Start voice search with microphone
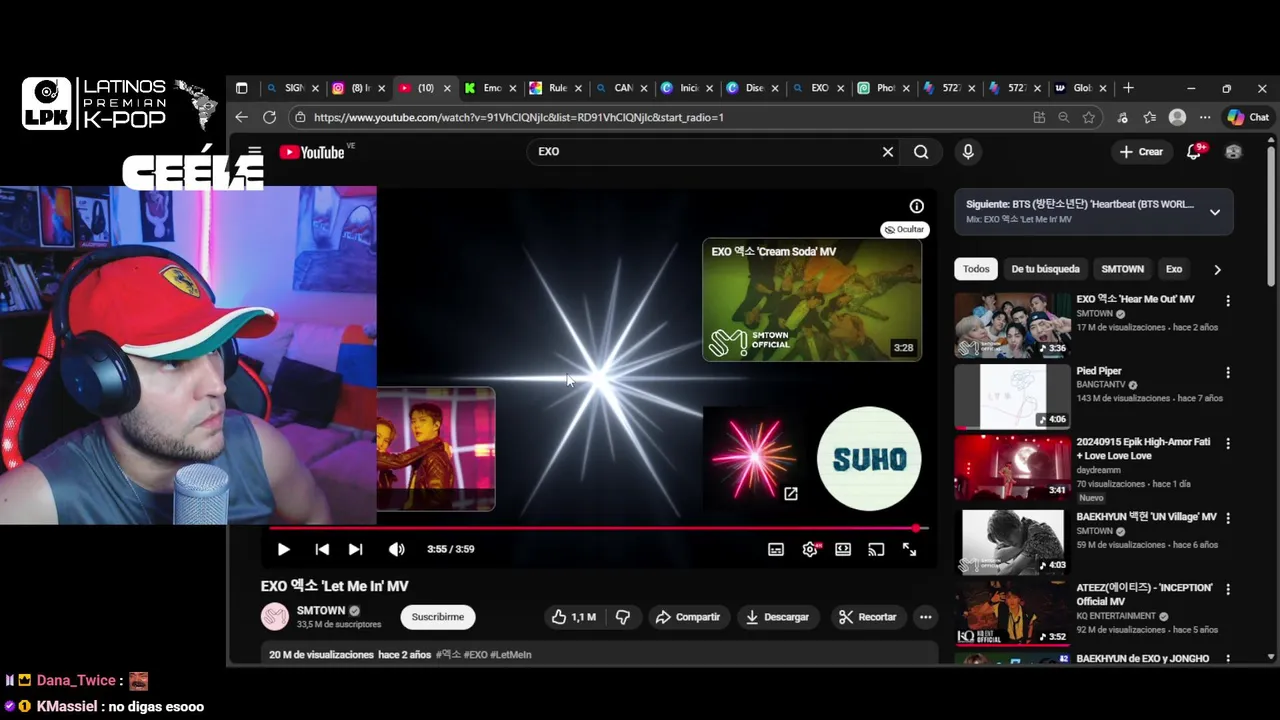Screen dimensions: 1280x720 point(967,152)
